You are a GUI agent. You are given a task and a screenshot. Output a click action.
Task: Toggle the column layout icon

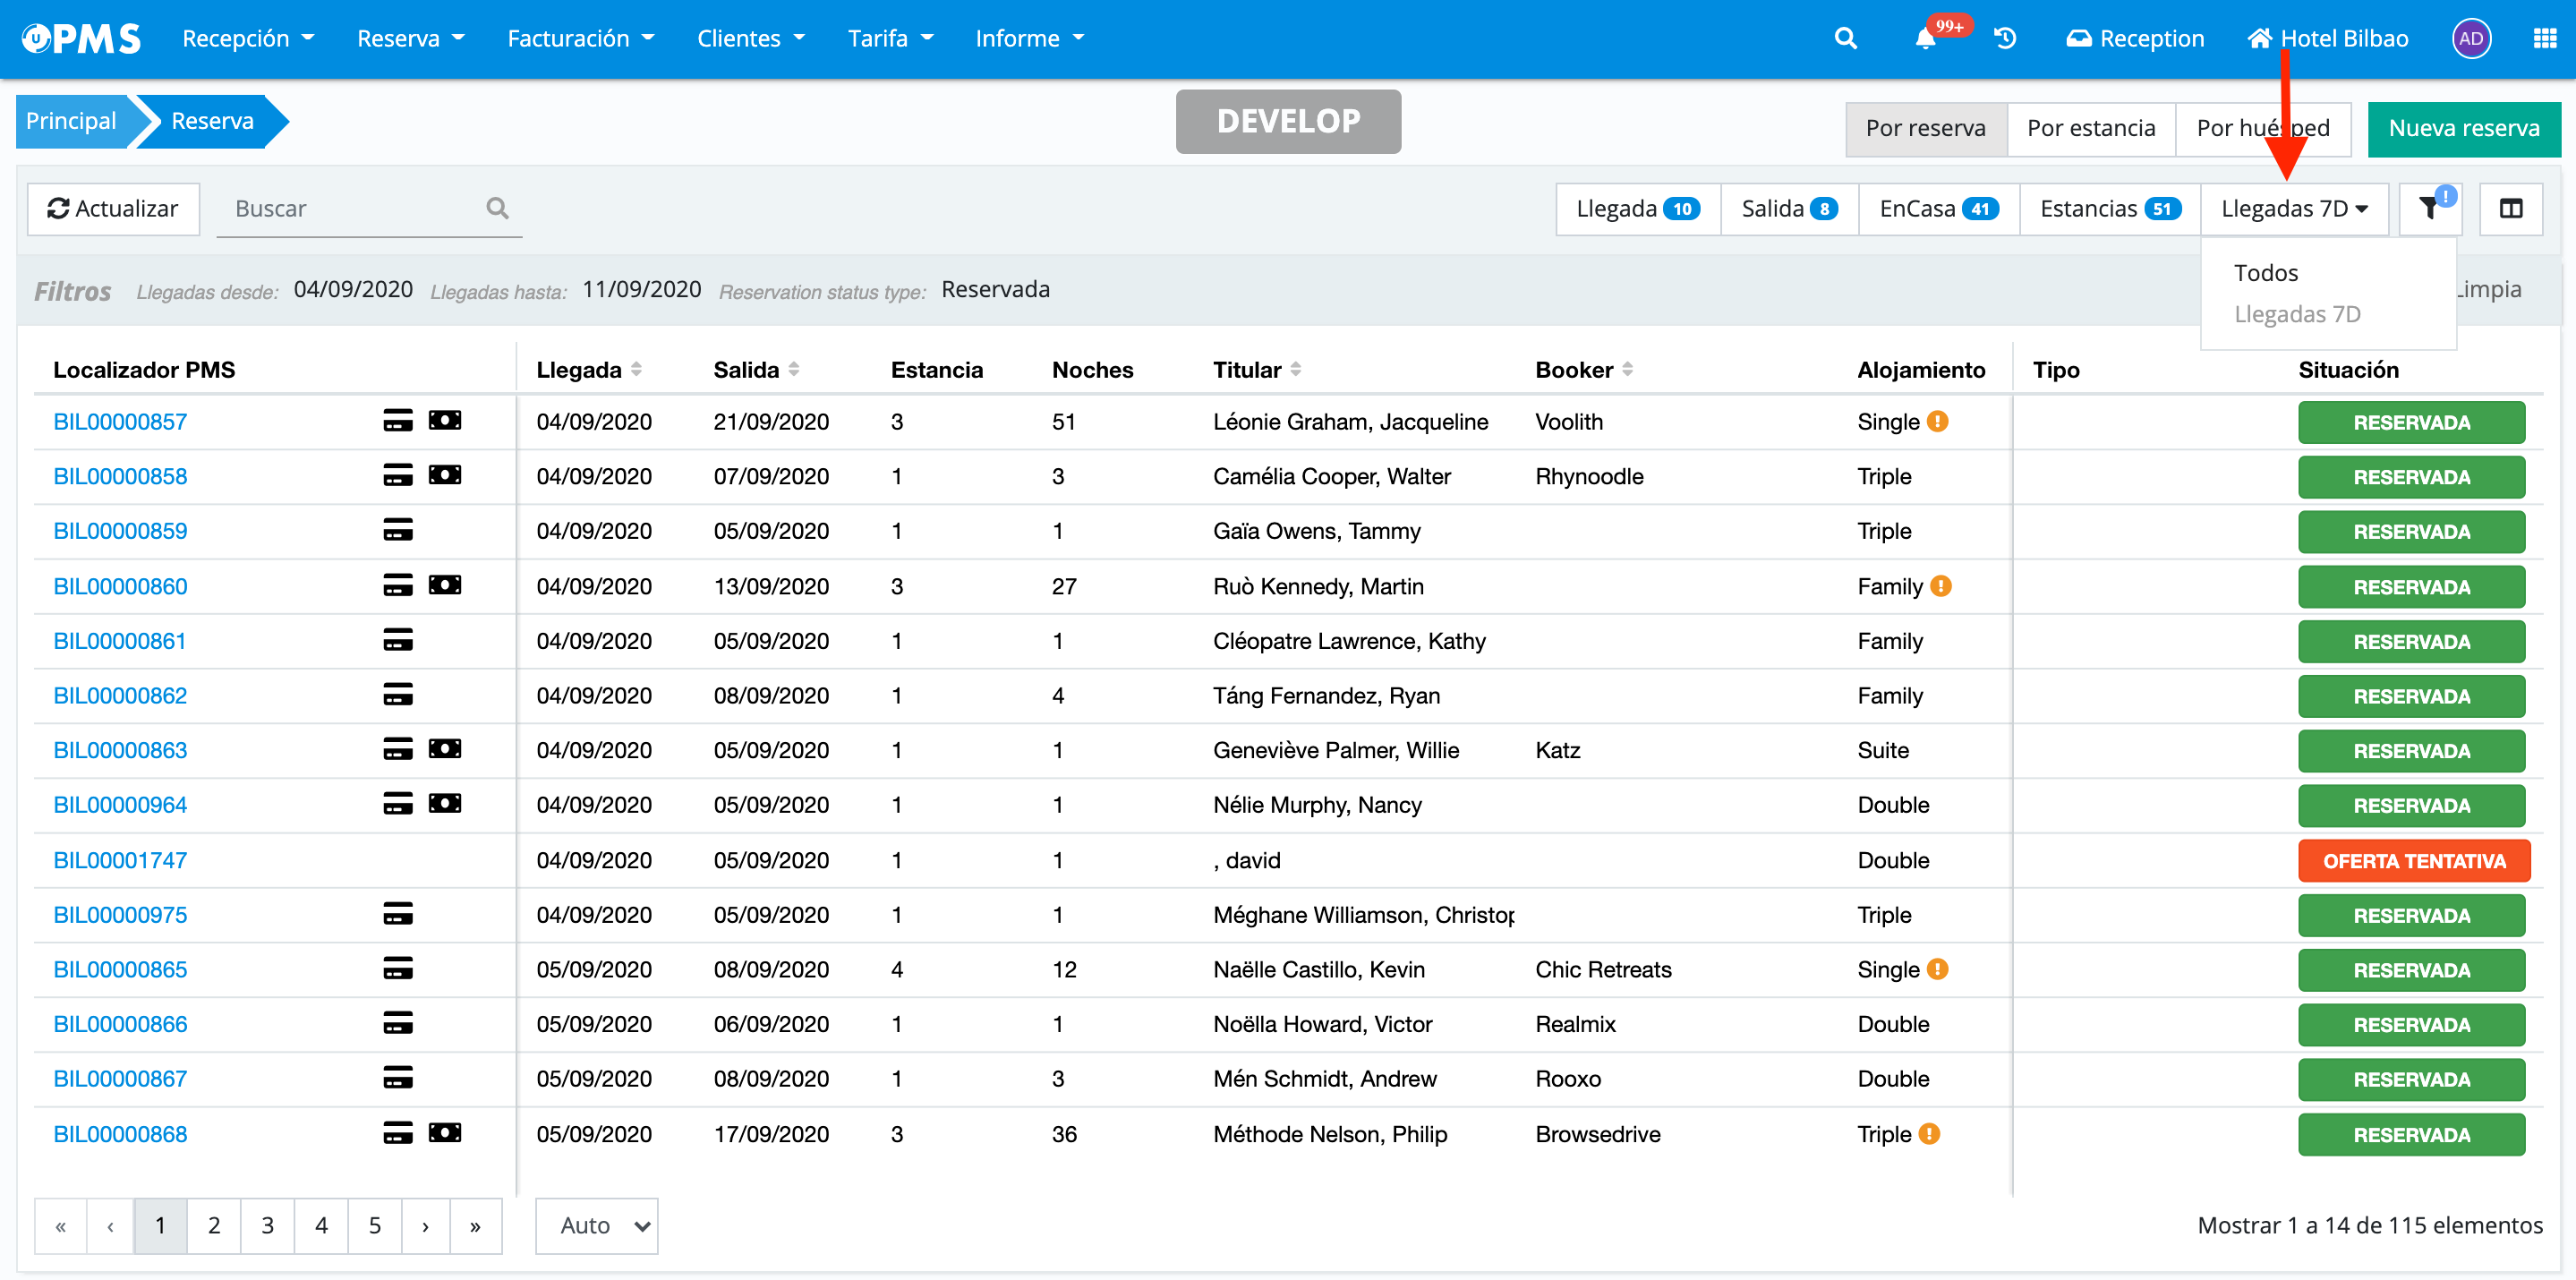(x=2510, y=209)
